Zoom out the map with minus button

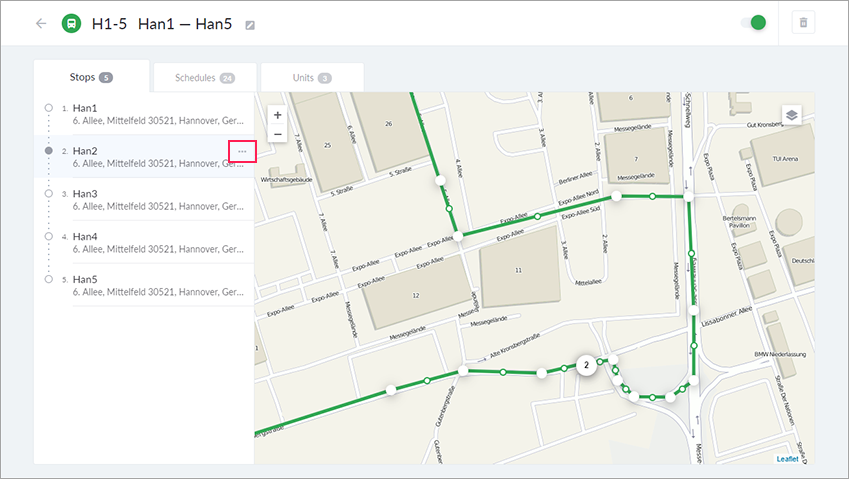[x=278, y=134]
